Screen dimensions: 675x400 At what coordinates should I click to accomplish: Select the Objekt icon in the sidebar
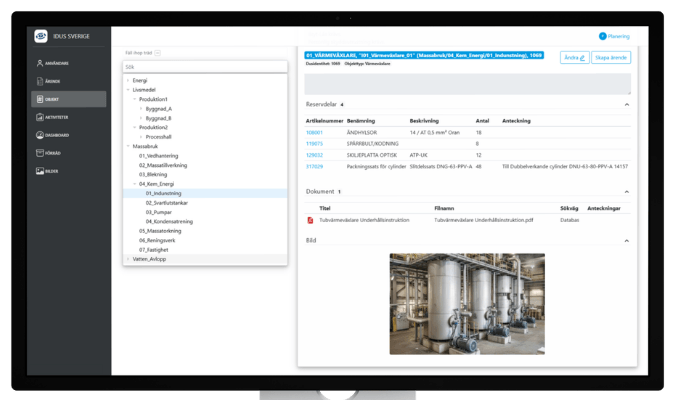[x=40, y=99]
